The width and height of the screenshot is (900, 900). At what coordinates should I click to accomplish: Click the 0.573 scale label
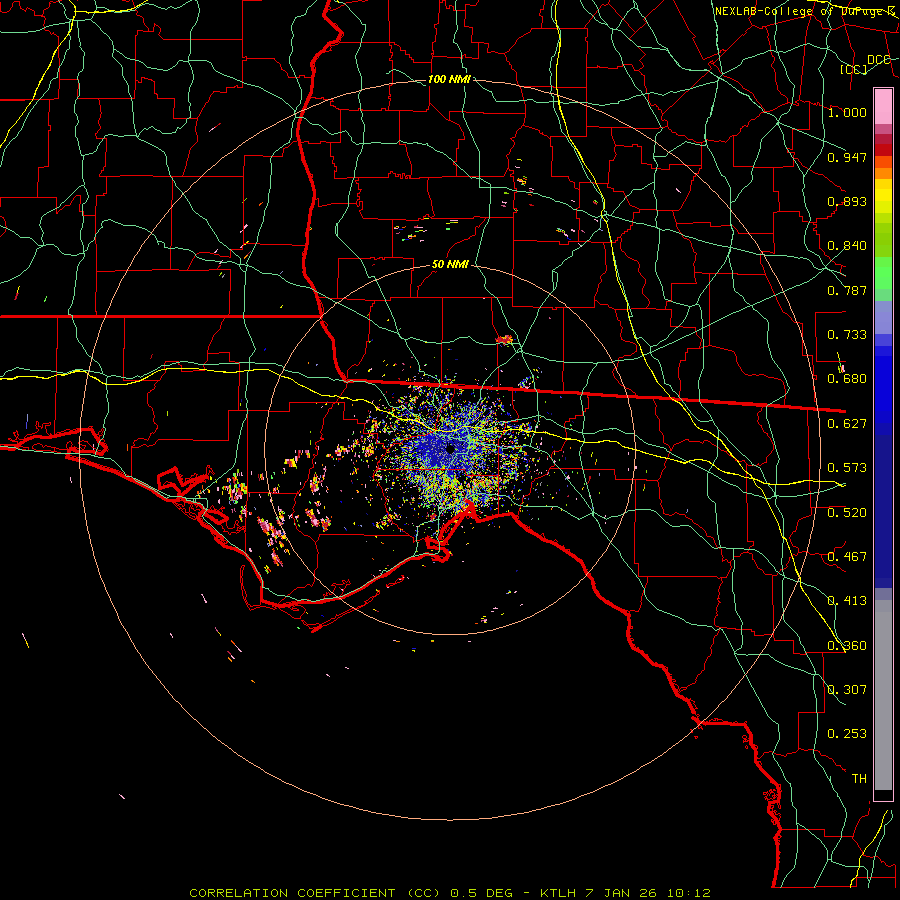coord(847,468)
